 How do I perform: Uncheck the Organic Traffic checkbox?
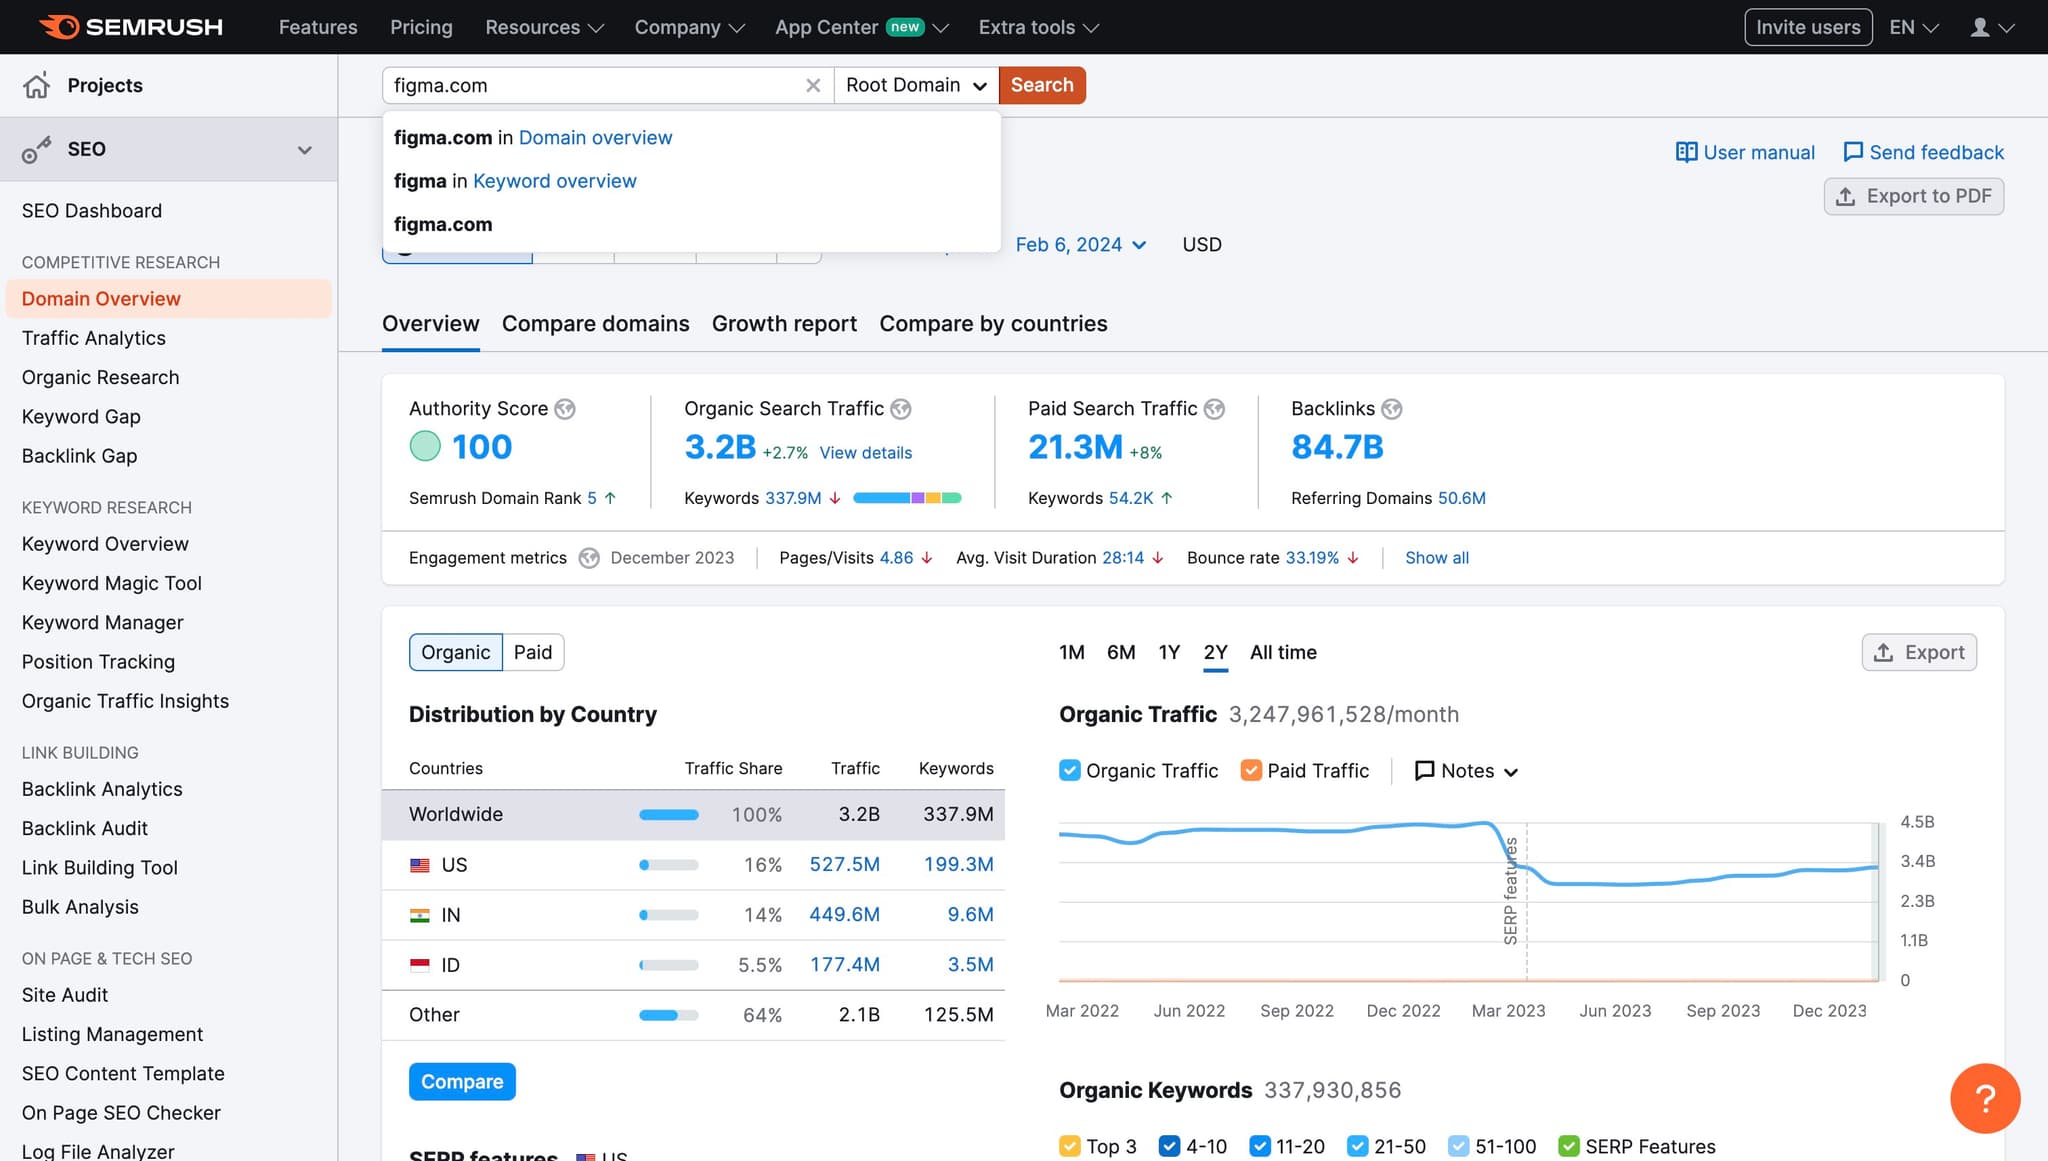click(x=1069, y=770)
